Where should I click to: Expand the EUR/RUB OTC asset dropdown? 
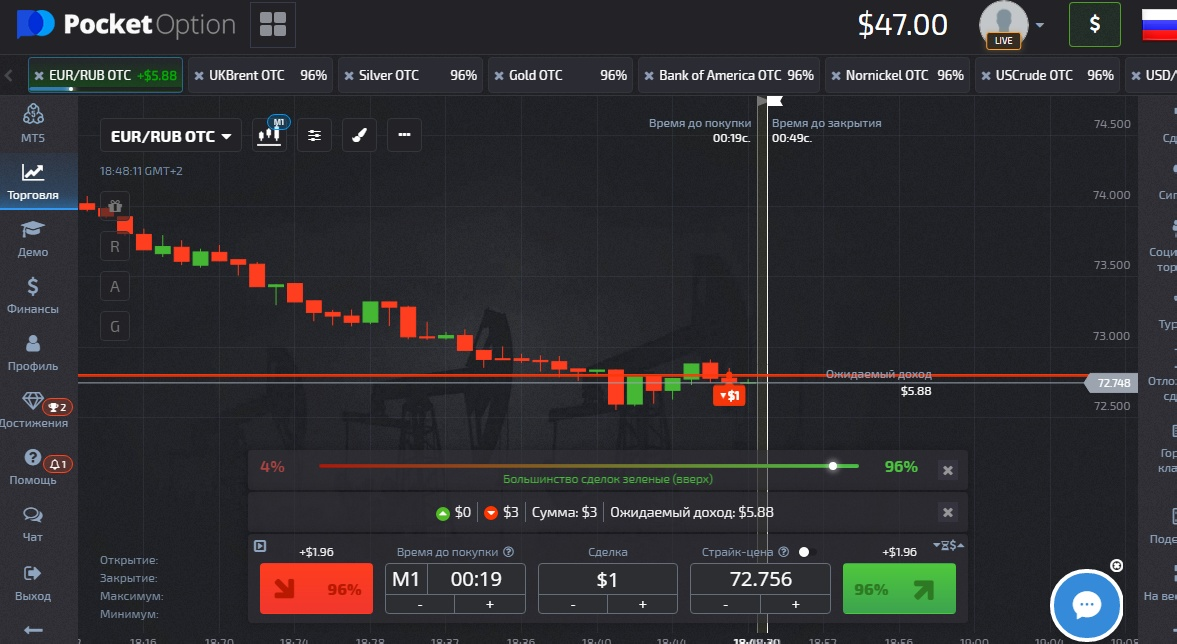pos(171,136)
